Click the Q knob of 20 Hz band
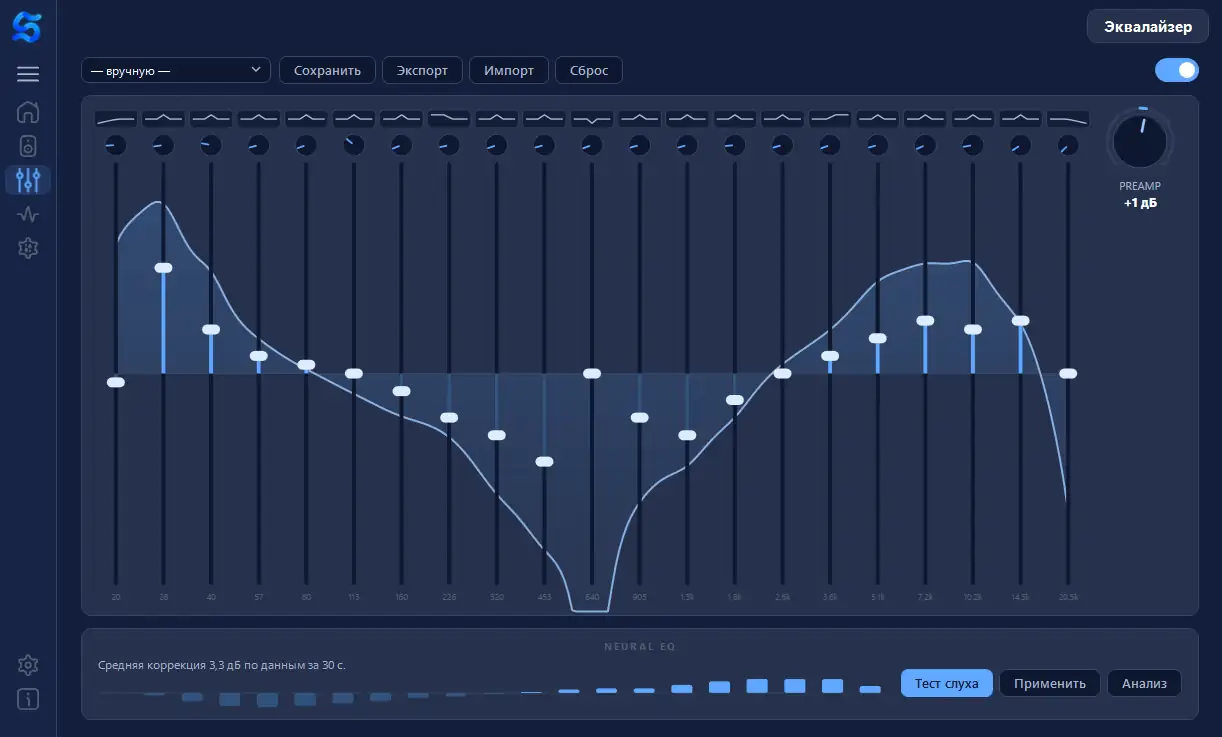The height and width of the screenshot is (737, 1222). pos(116,146)
